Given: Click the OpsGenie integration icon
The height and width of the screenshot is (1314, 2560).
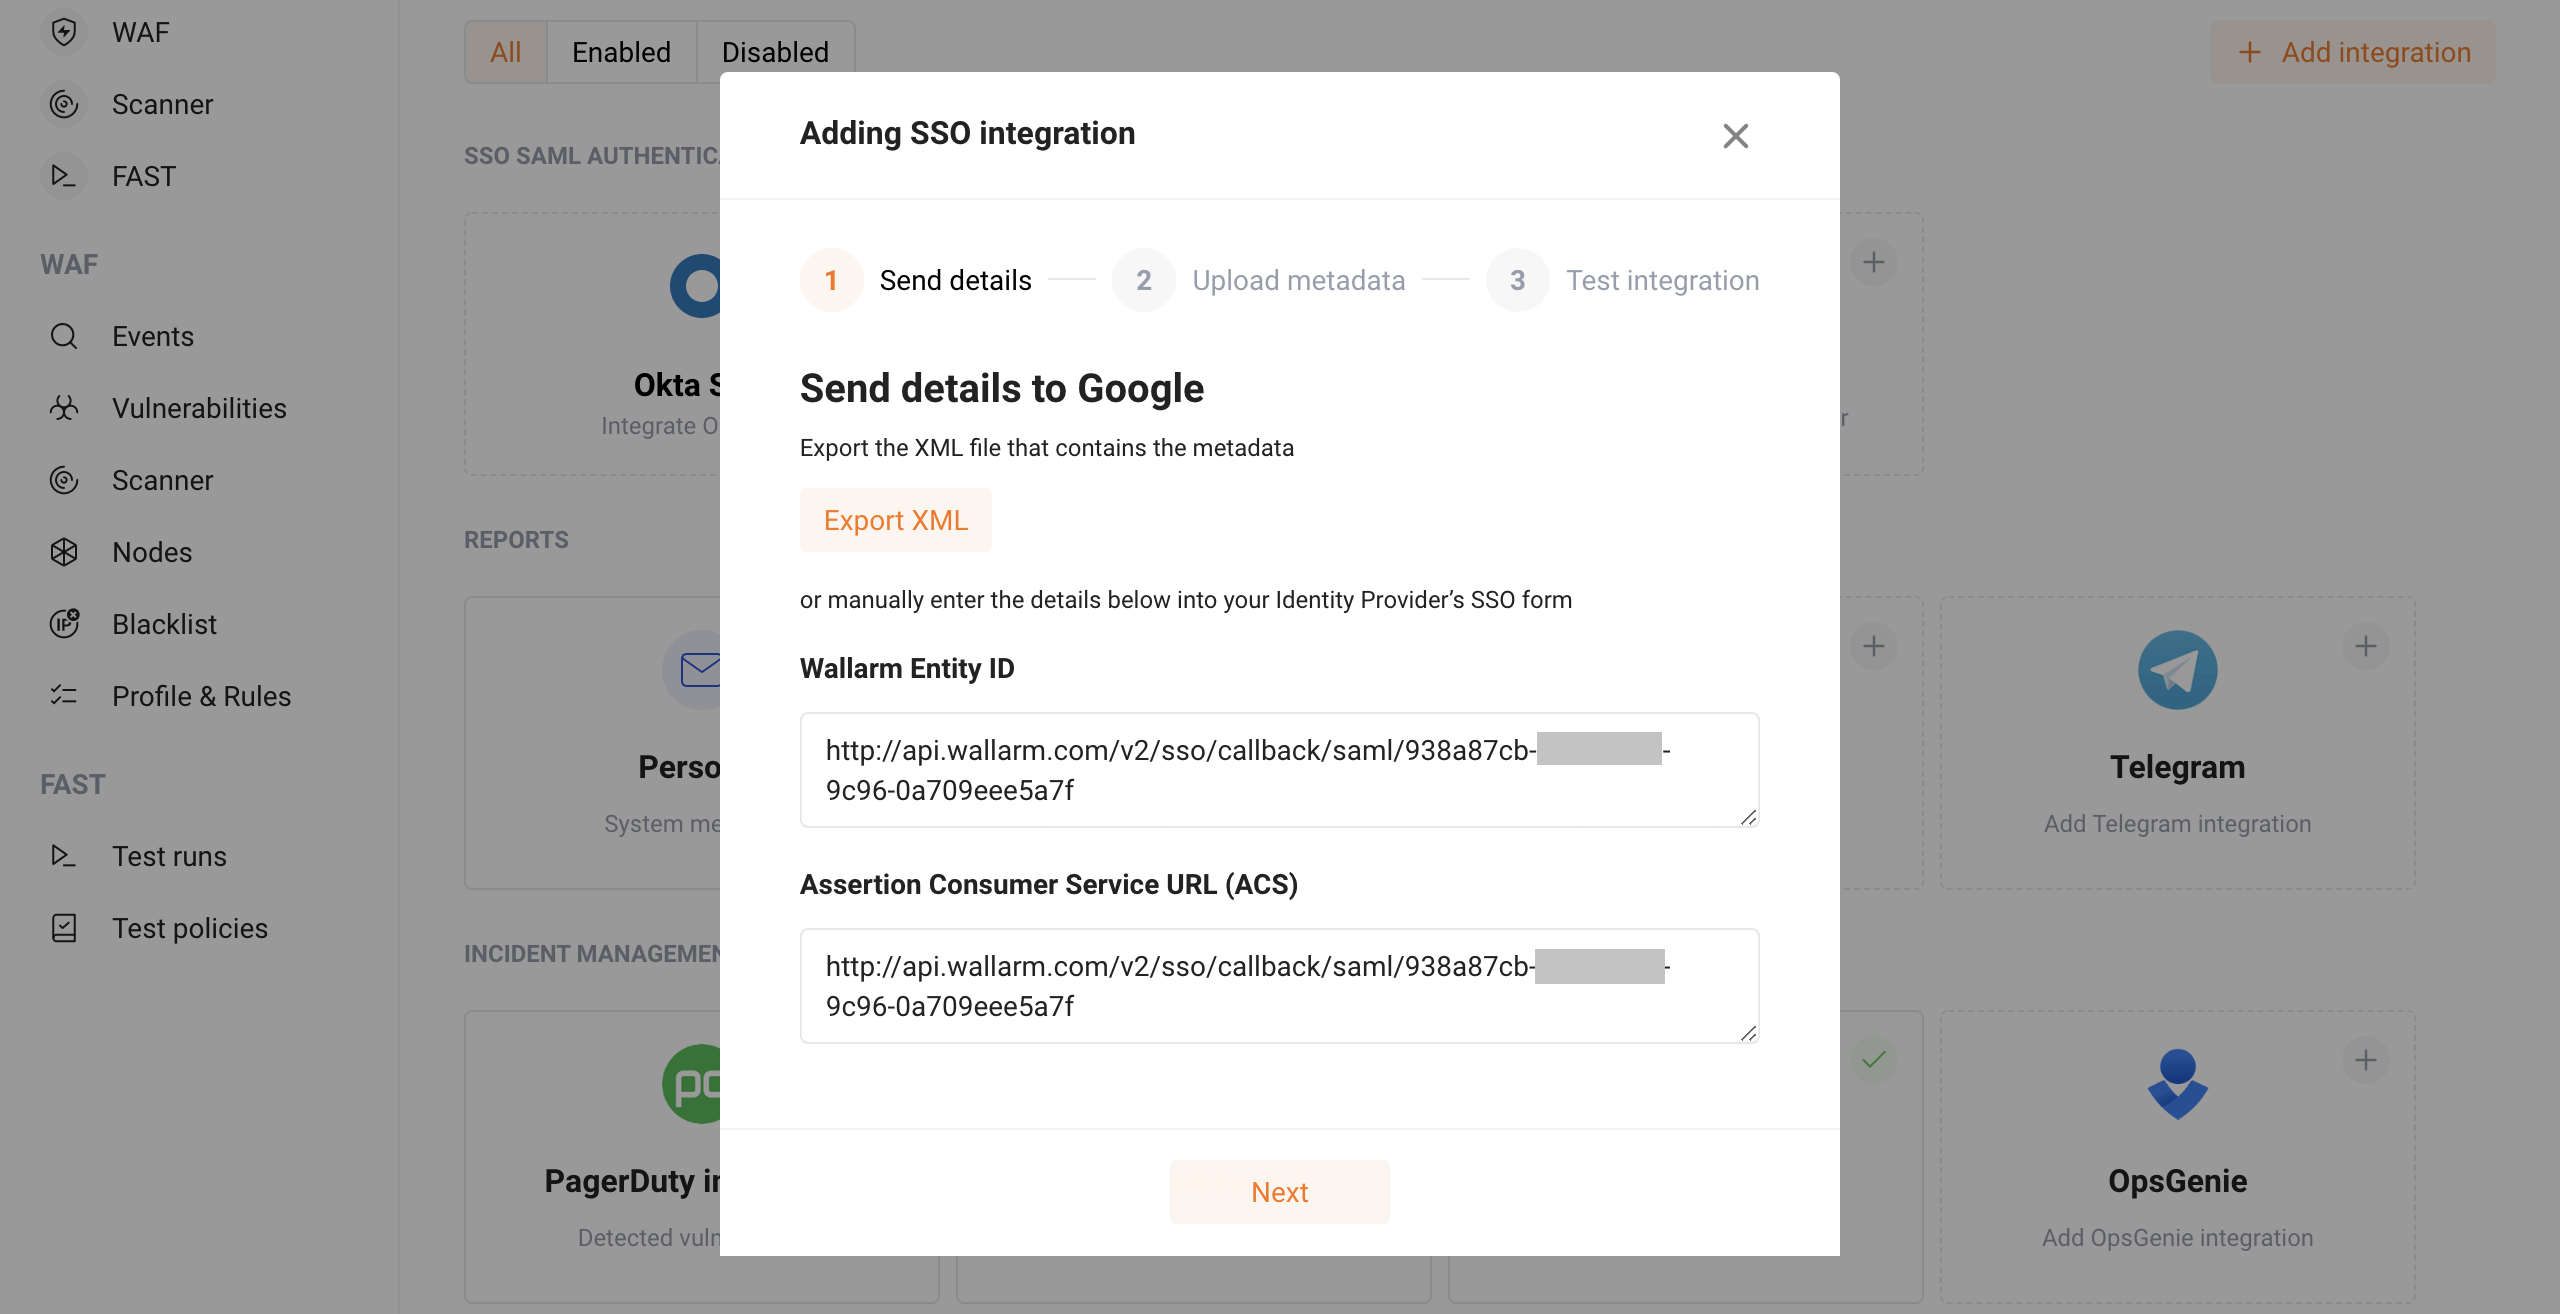Looking at the screenshot, I should [x=2176, y=1083].
